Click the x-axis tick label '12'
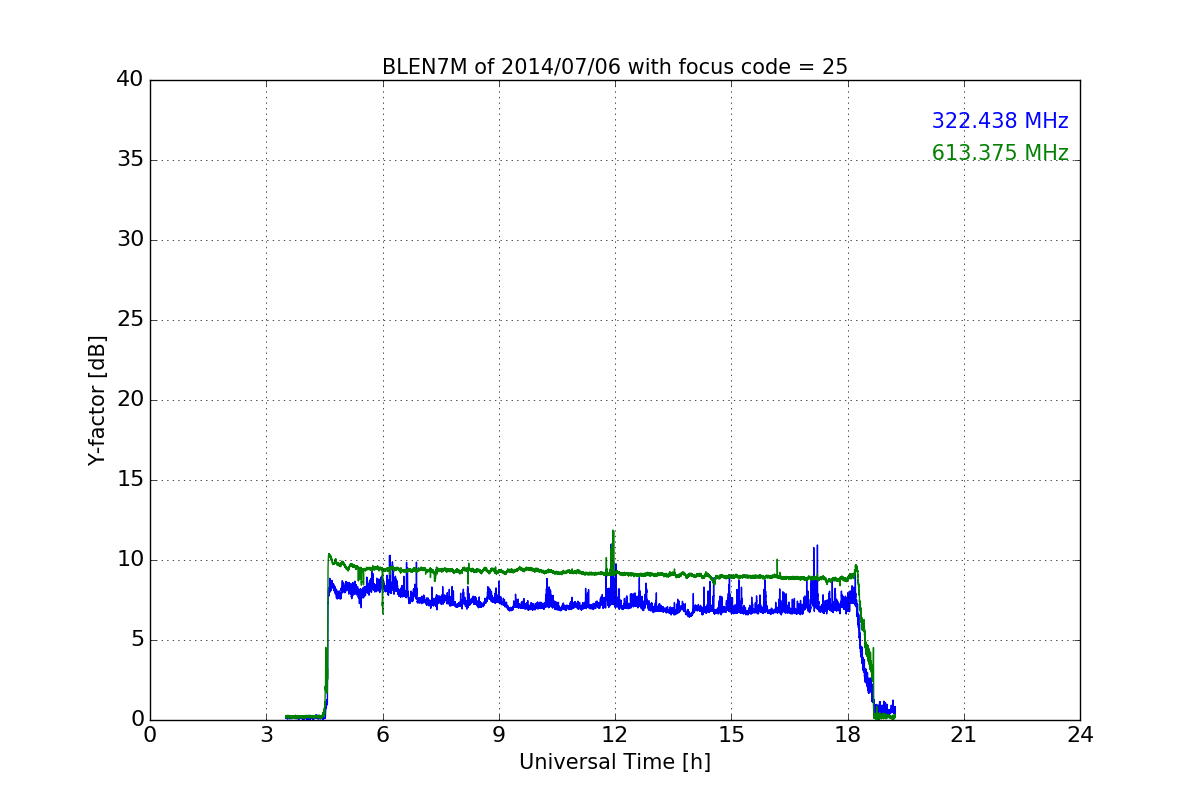 click(x=615, y=735)
